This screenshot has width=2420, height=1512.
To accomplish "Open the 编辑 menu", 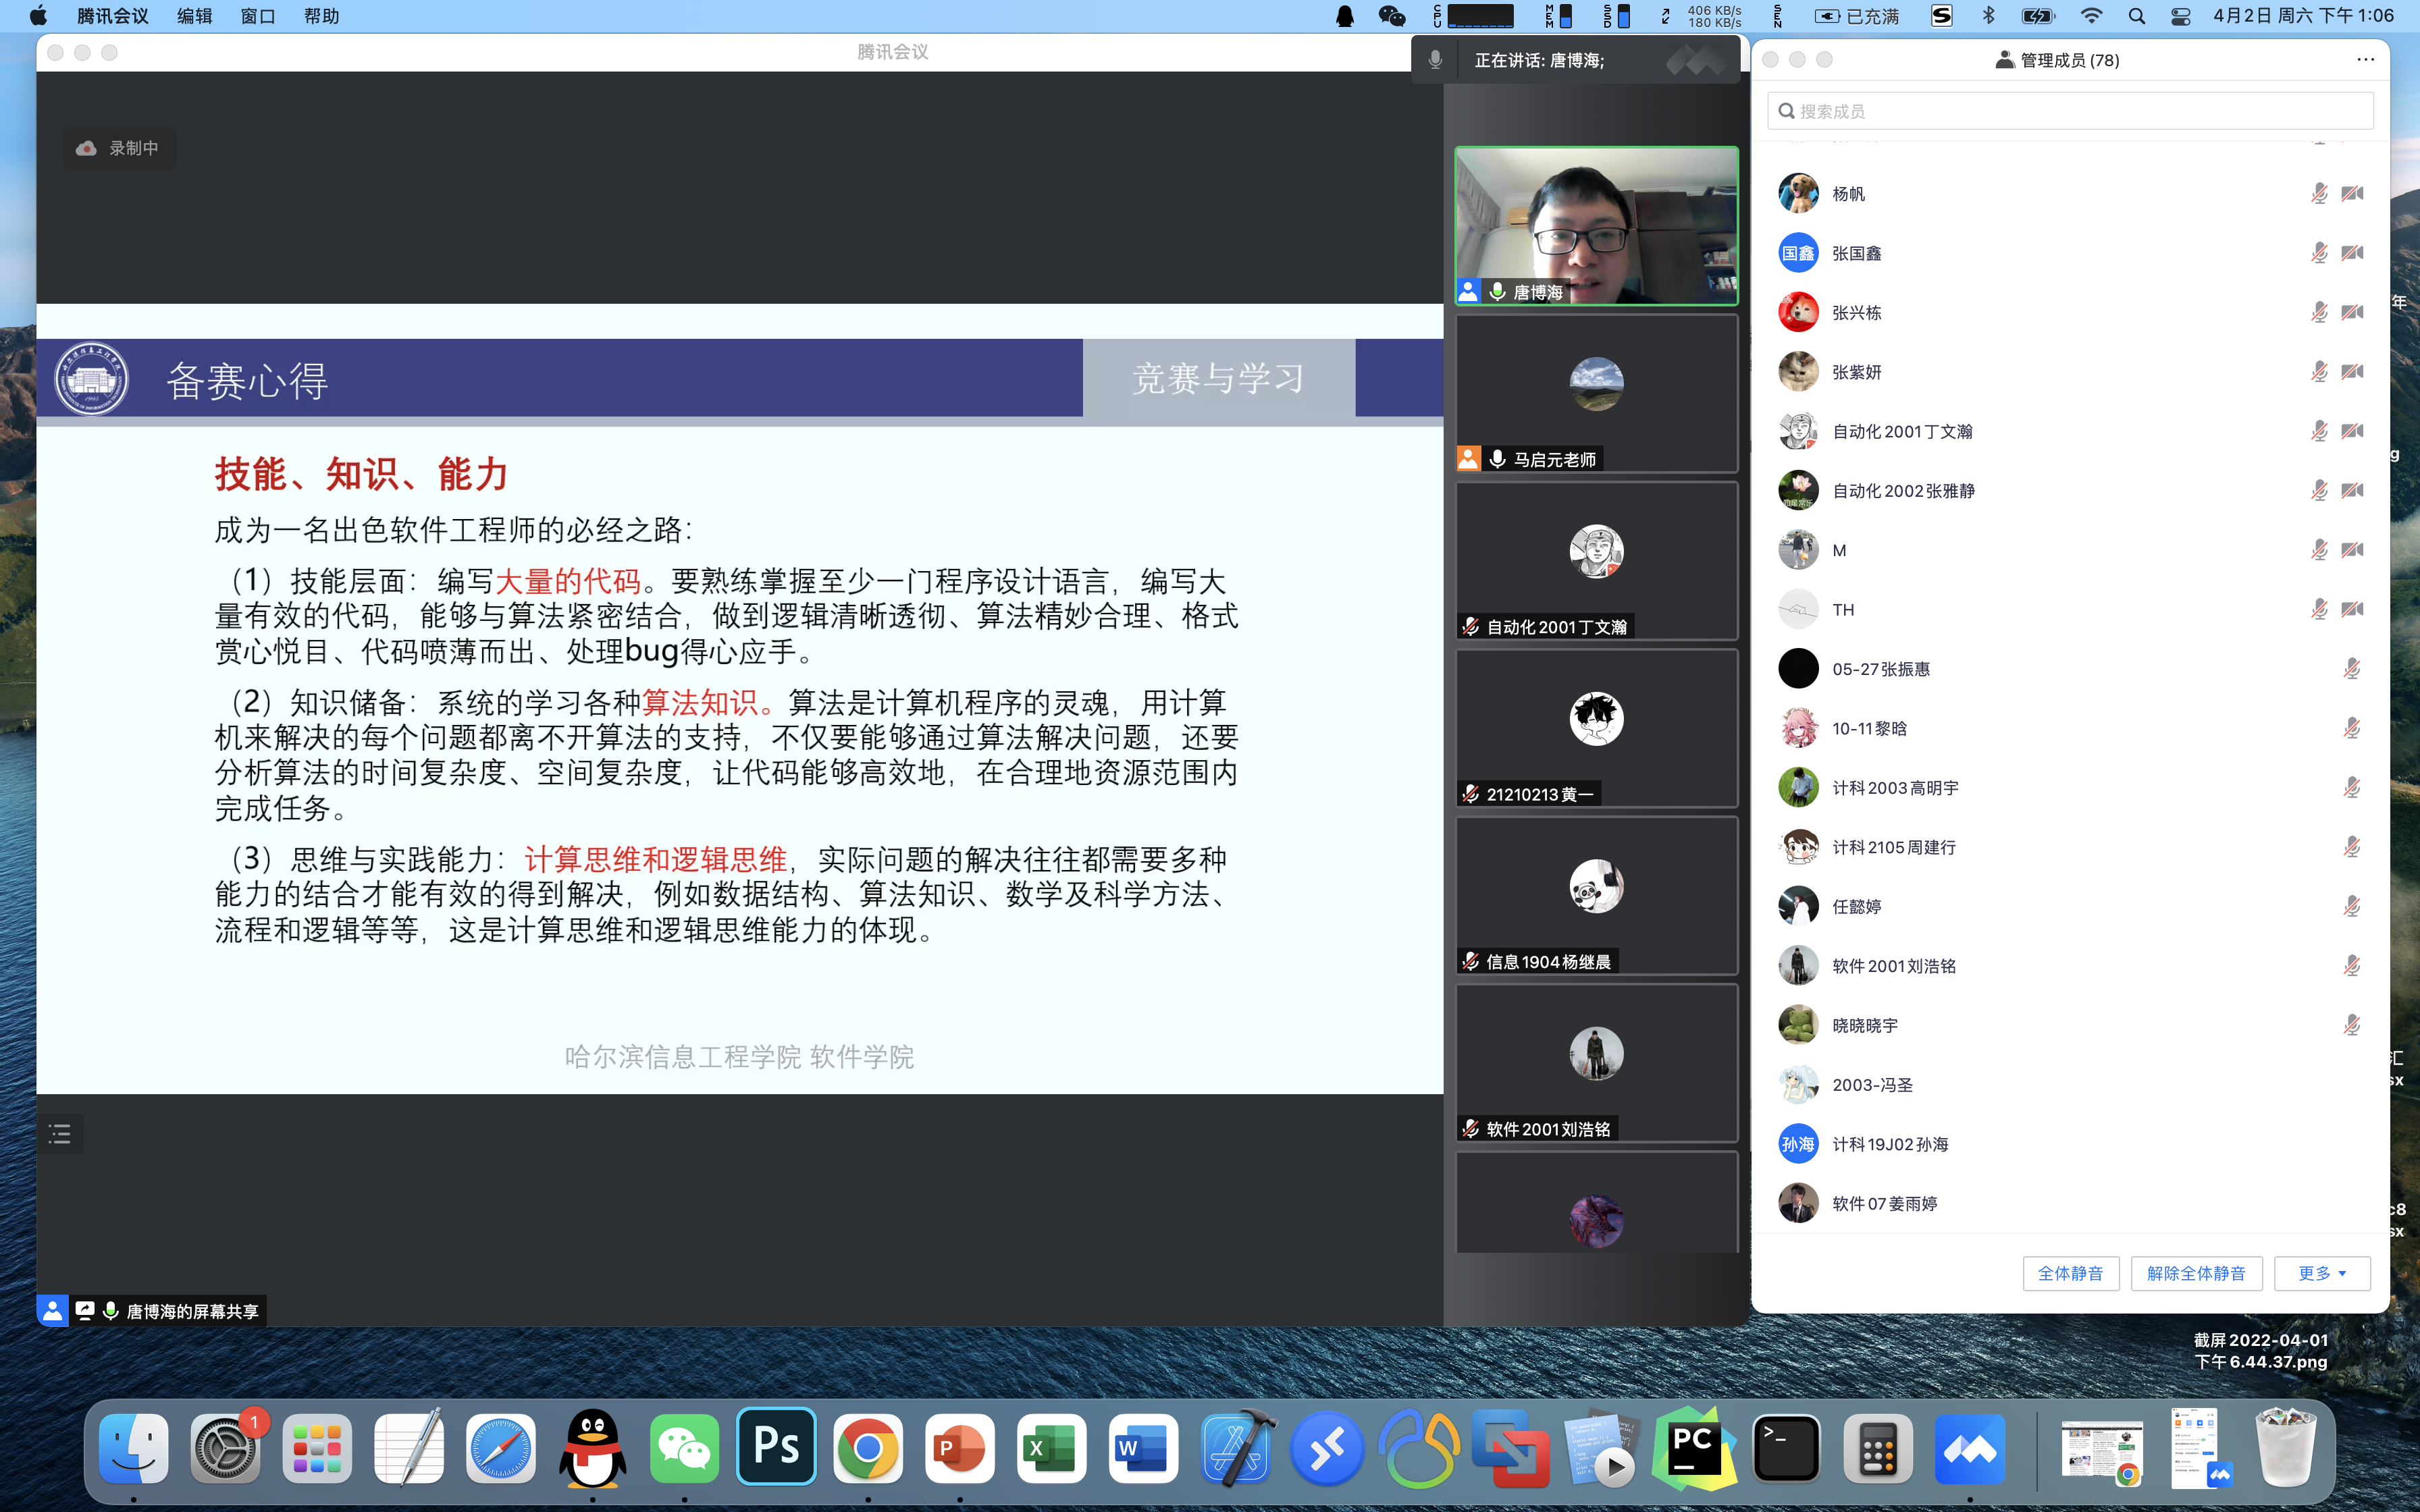I will 194,16.
